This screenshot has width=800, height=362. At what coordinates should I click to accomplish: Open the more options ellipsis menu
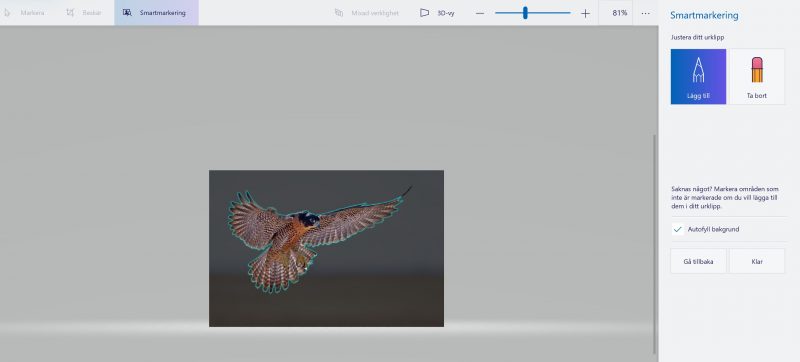tap(645, 13)
